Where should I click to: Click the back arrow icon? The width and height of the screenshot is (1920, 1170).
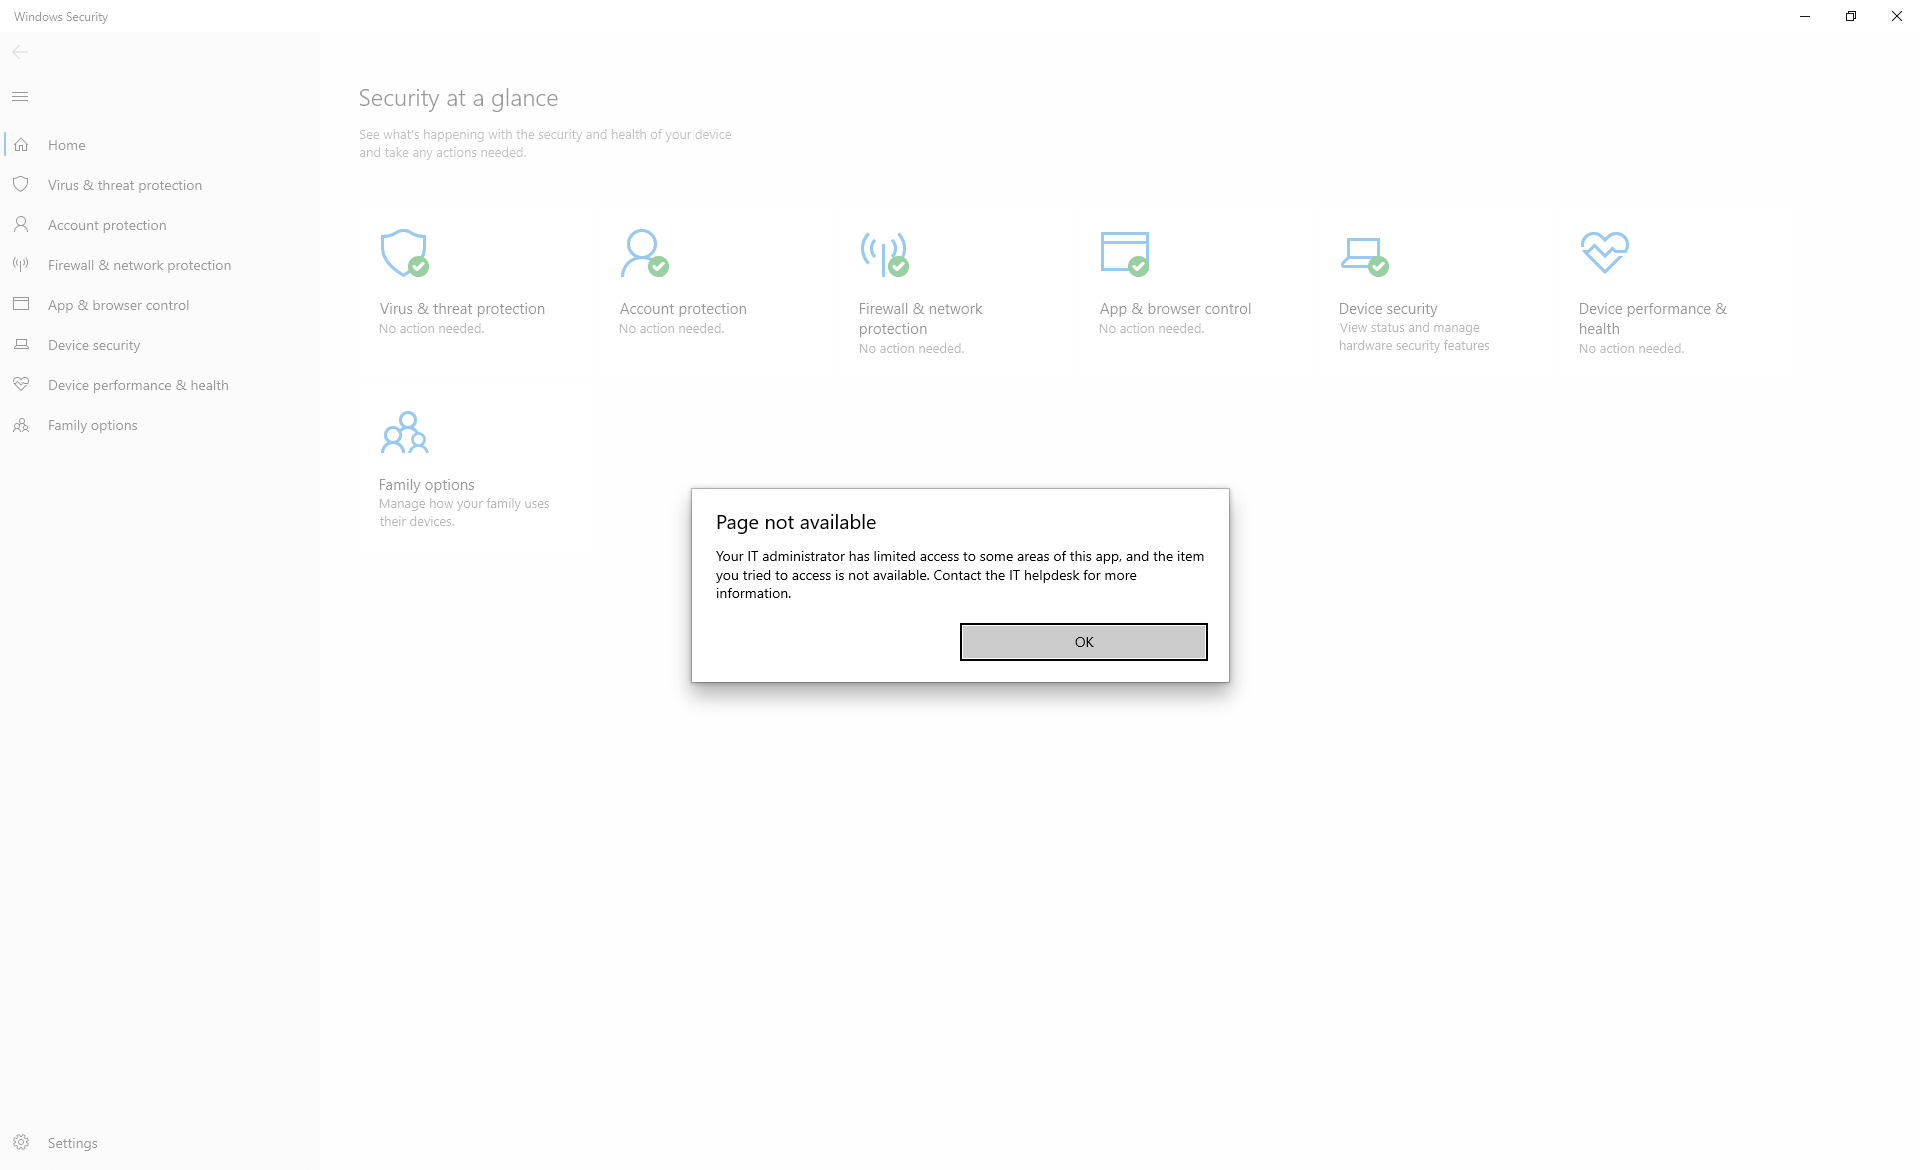(x=20, y=52)
